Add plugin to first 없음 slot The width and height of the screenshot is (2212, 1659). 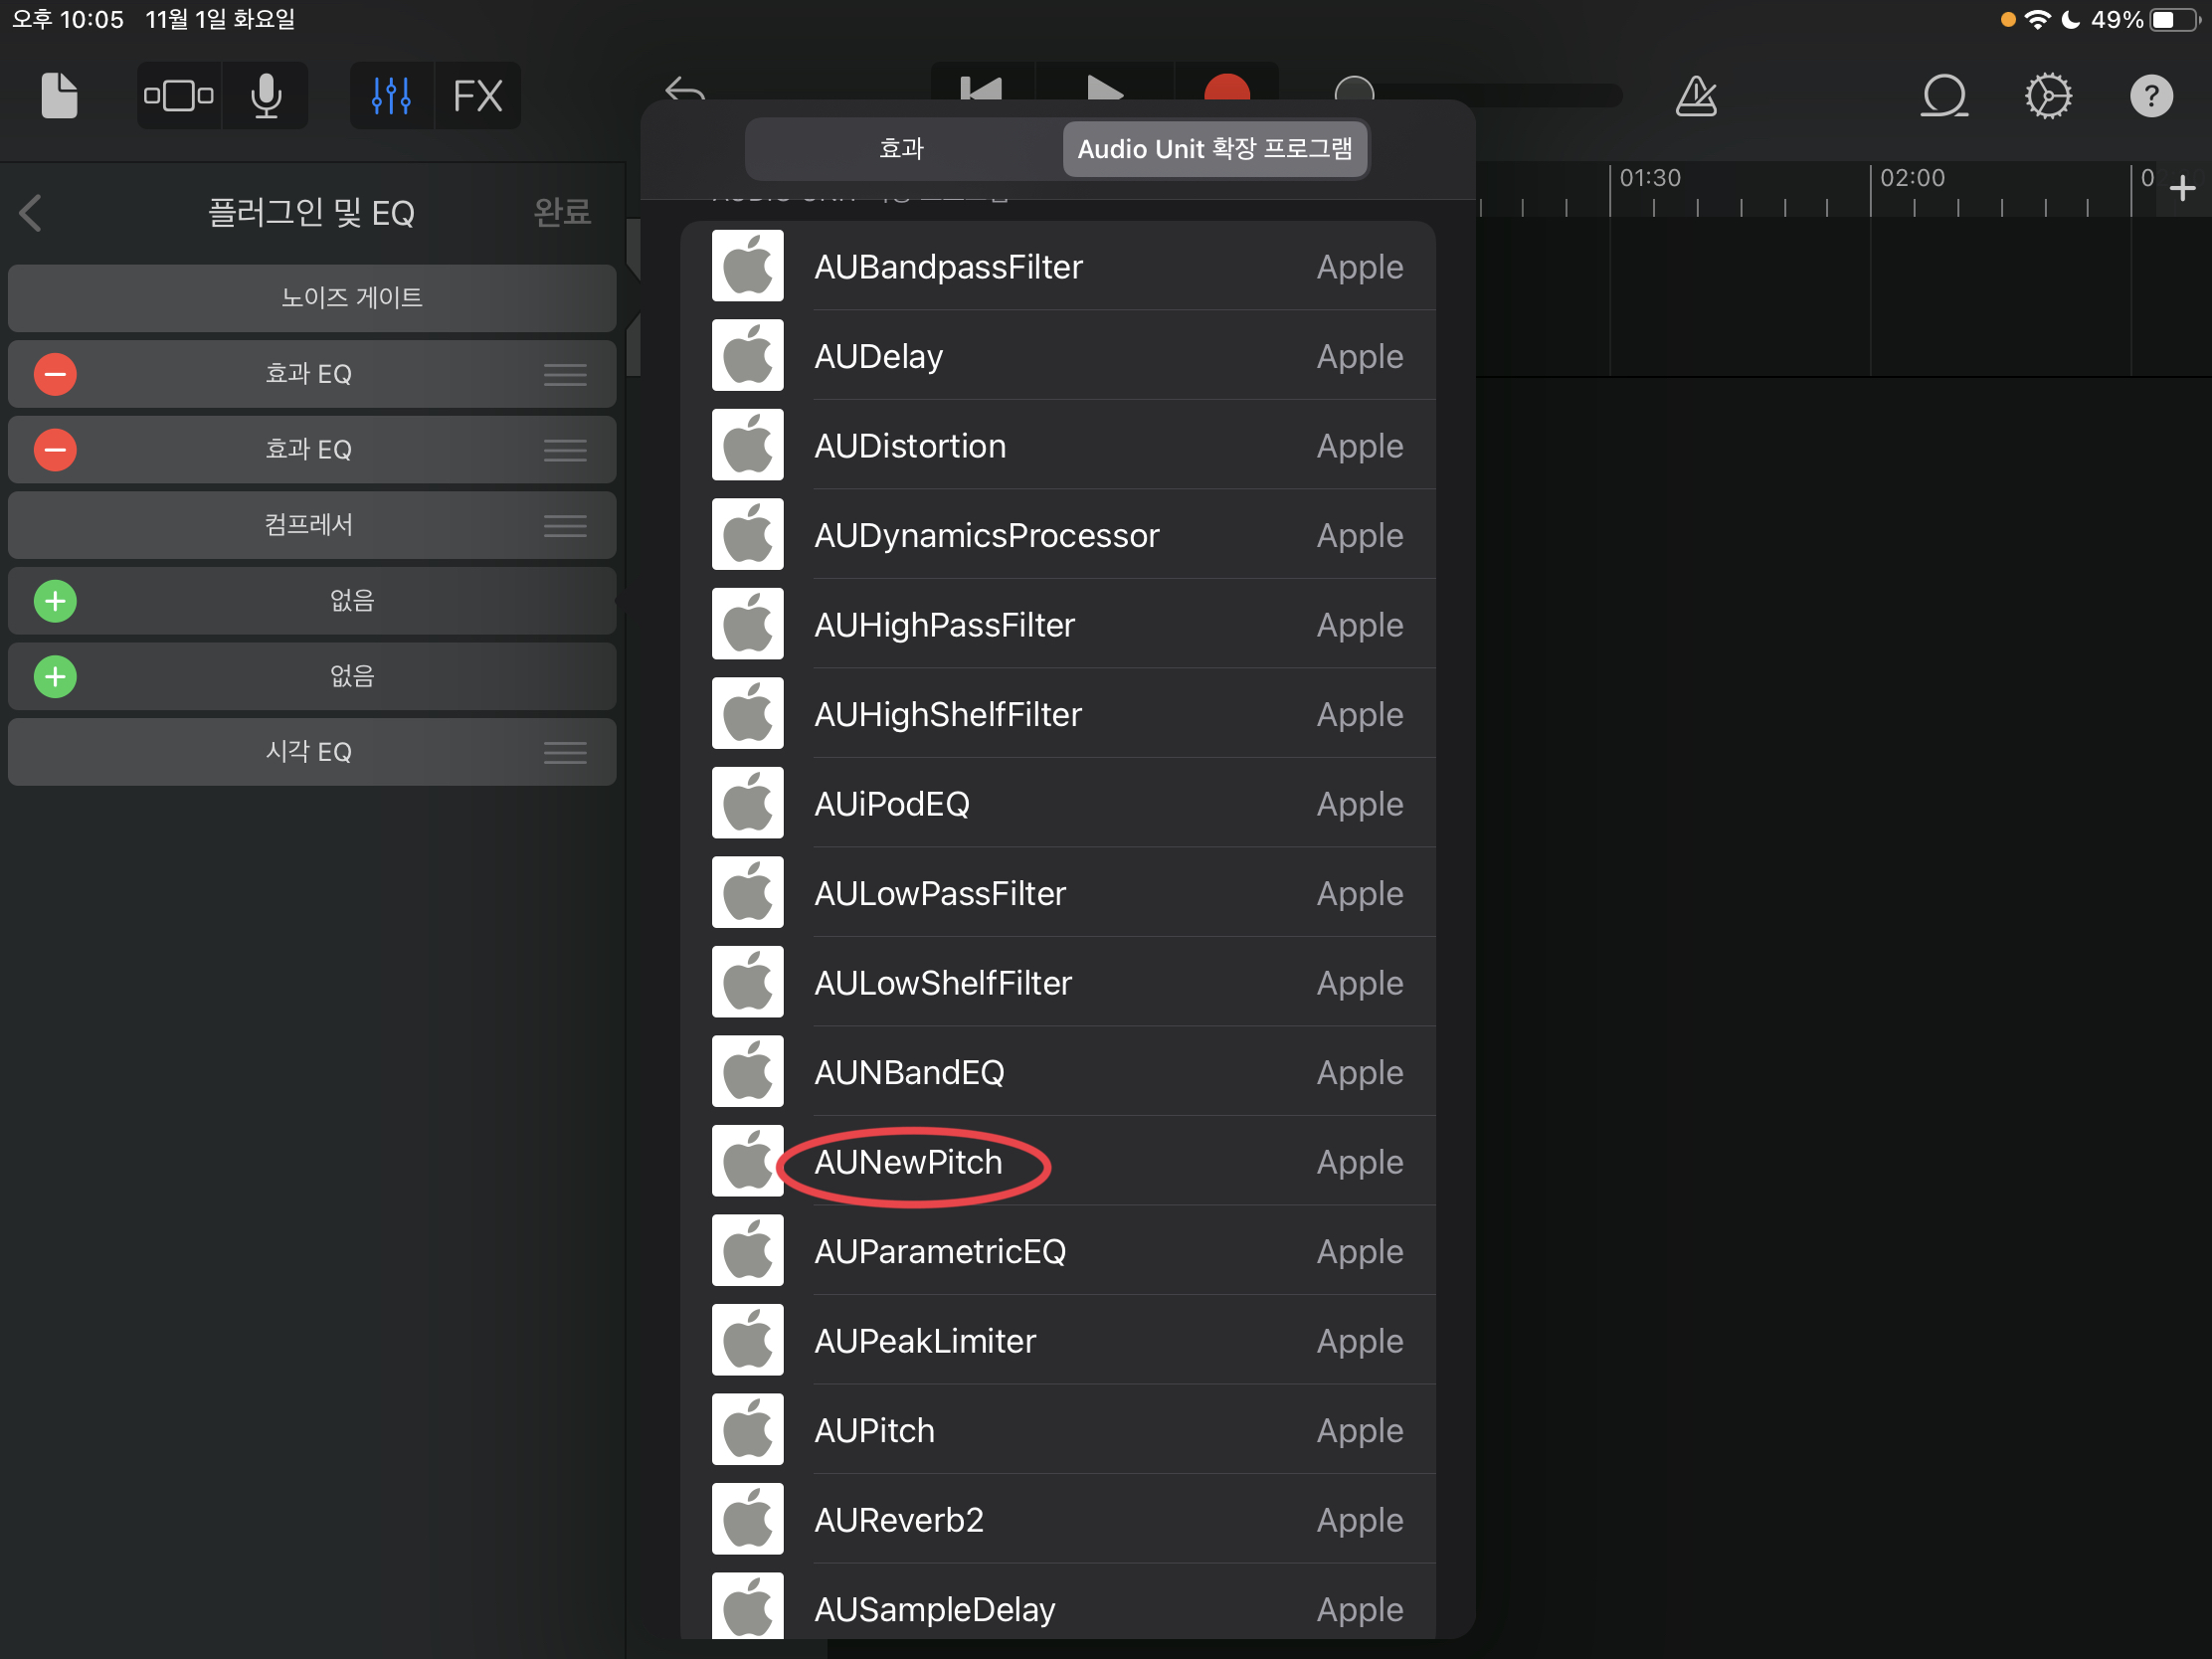coord(55,601)
